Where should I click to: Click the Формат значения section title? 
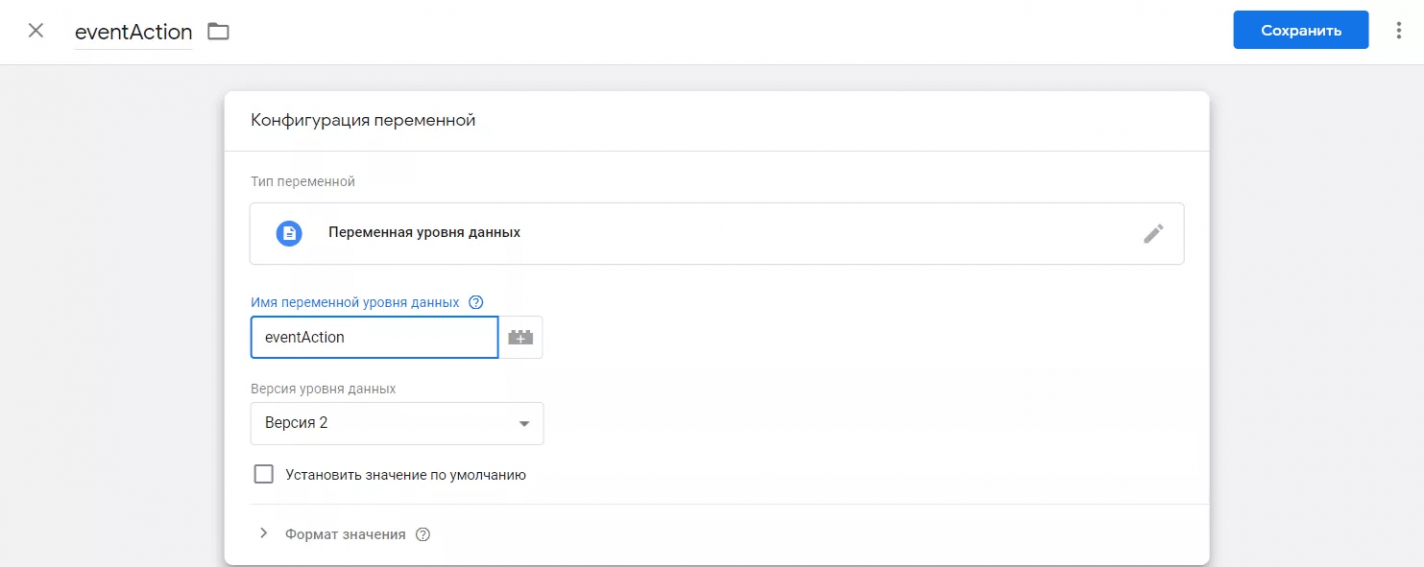pos(345,534)
